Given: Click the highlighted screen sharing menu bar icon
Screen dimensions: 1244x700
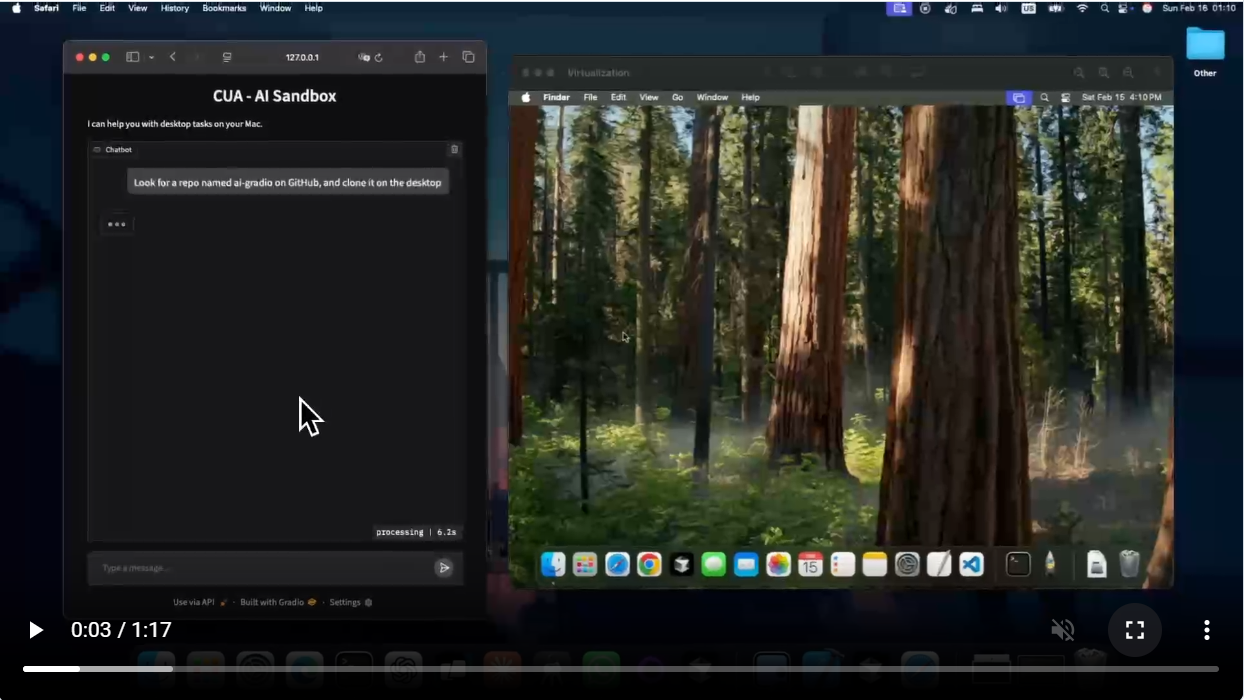Looking at the screenshot, I should (x=899, y=8).
